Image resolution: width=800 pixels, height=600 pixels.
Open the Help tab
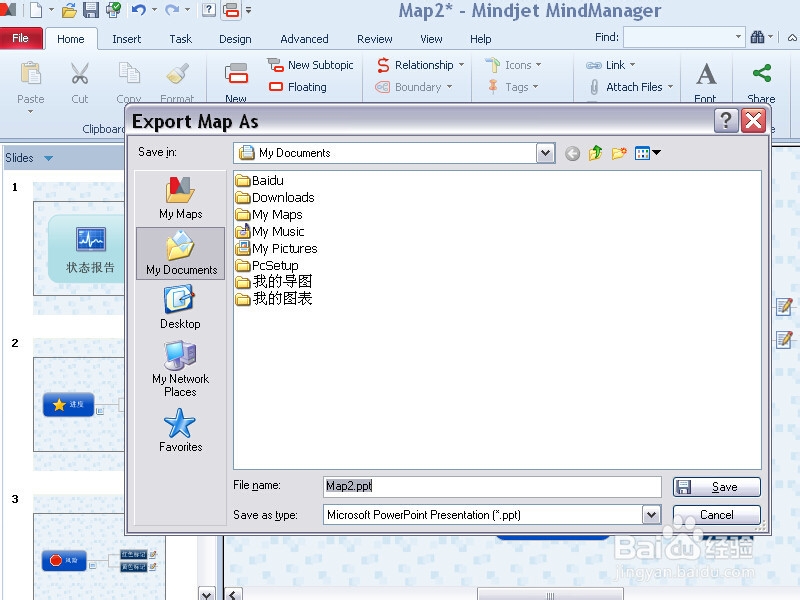(x=481, y=39)
